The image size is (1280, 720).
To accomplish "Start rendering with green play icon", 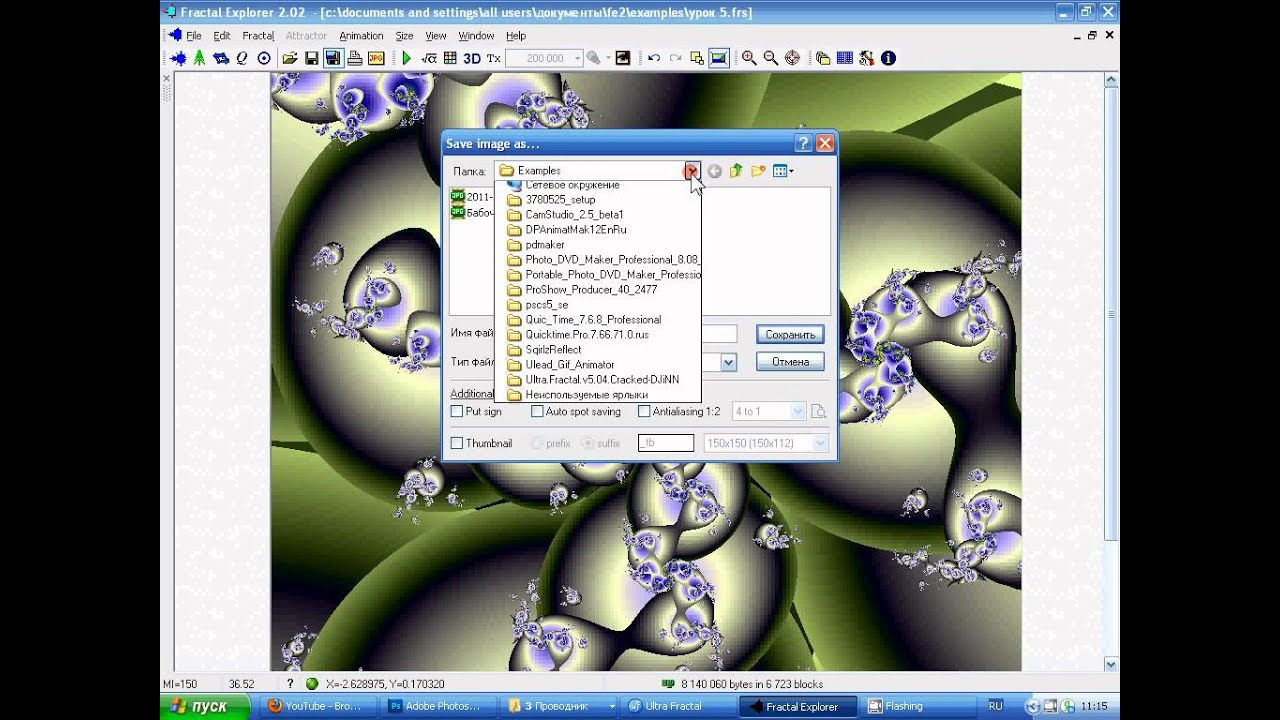I will tap(406, 58).
